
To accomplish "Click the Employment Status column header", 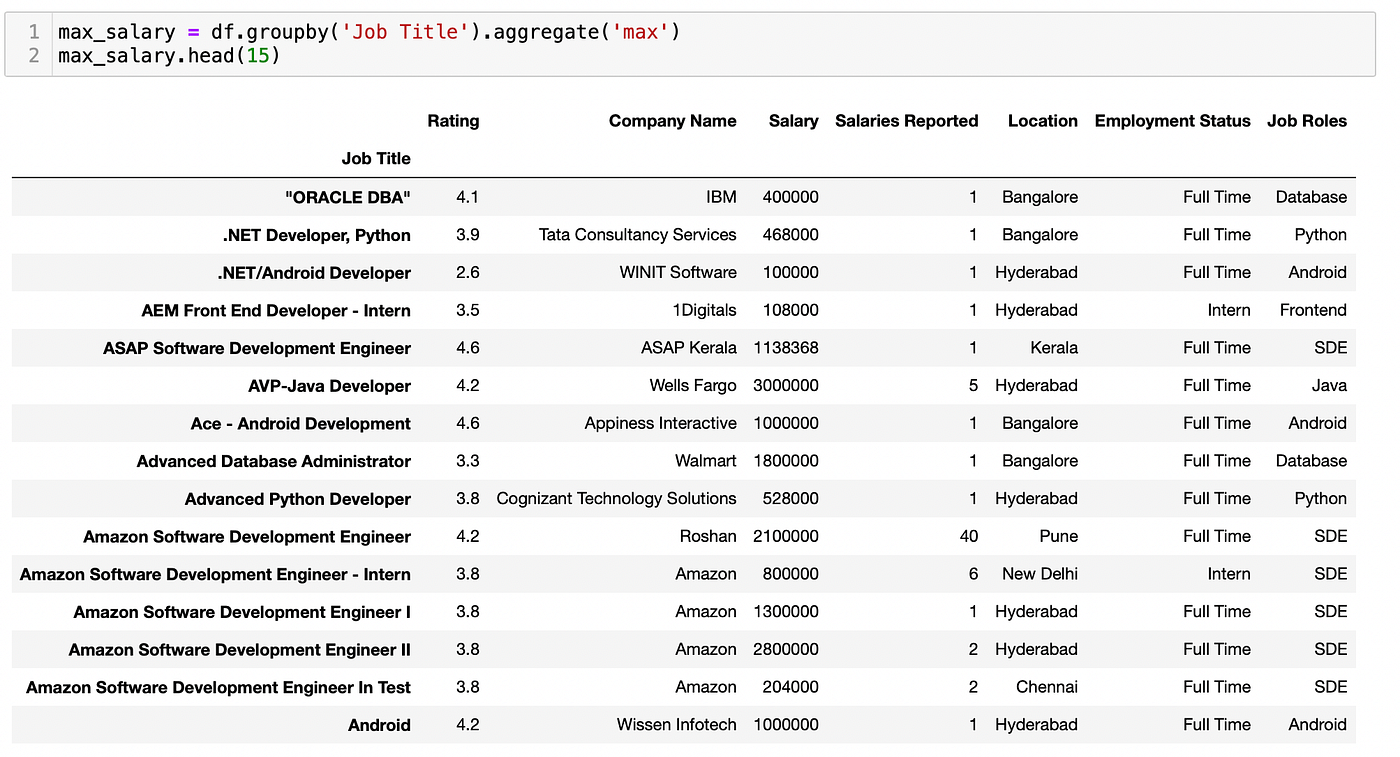I will click(1172, 121).
